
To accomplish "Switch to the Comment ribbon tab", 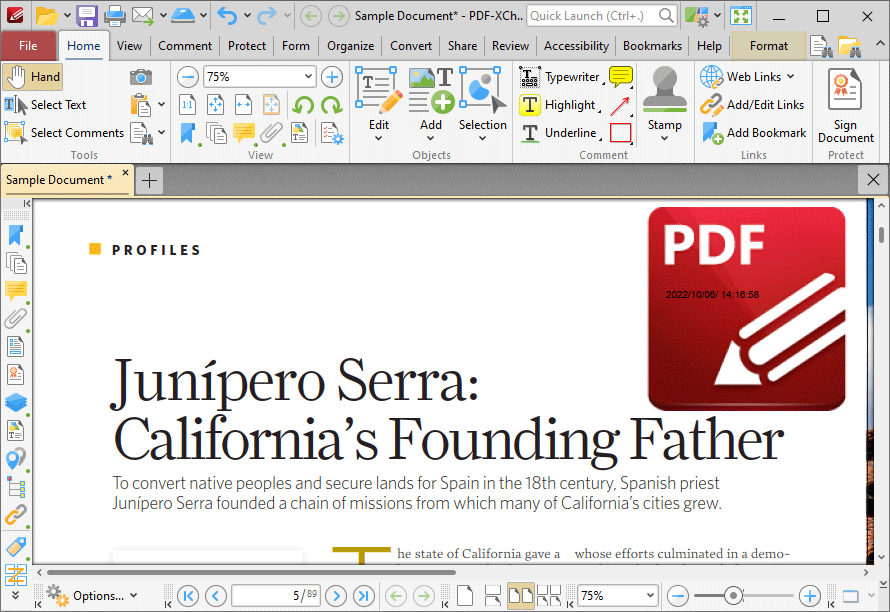I will [x=185, y=46].
